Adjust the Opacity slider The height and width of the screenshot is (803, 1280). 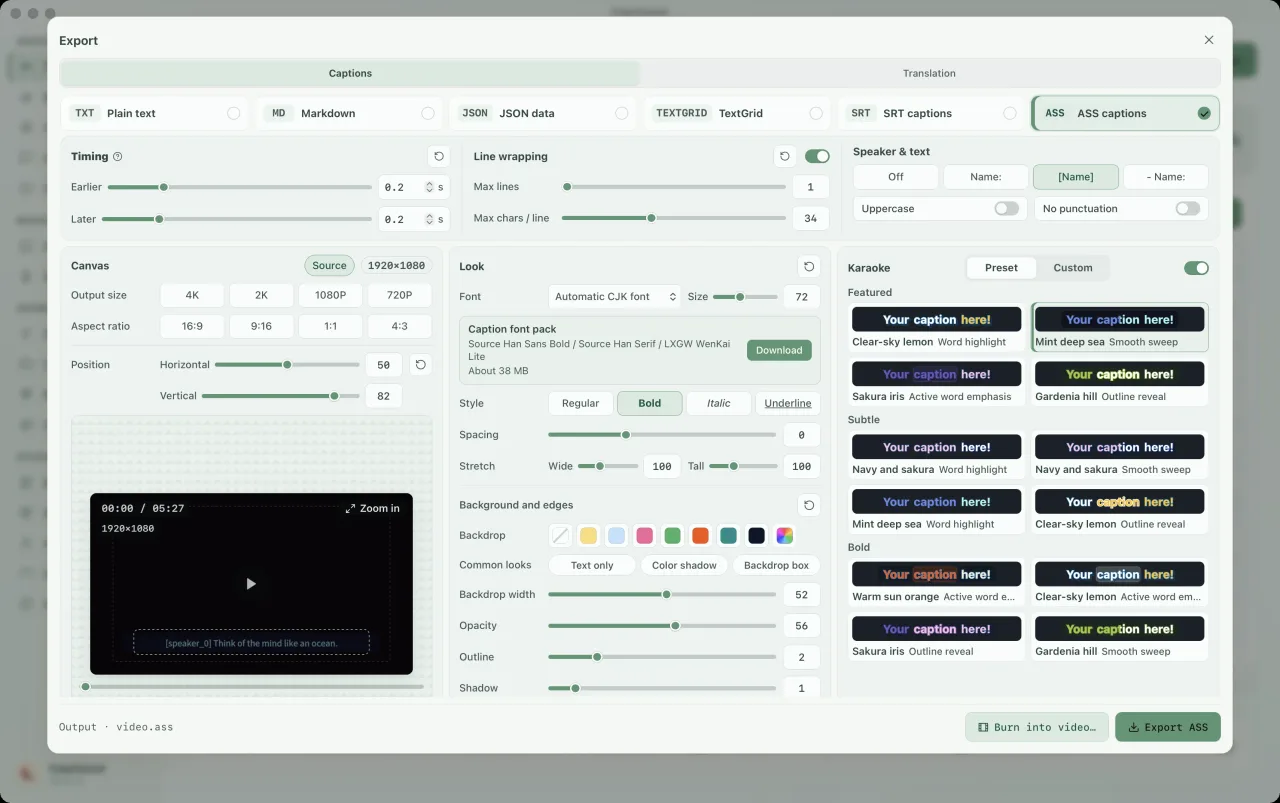[662, 626]
